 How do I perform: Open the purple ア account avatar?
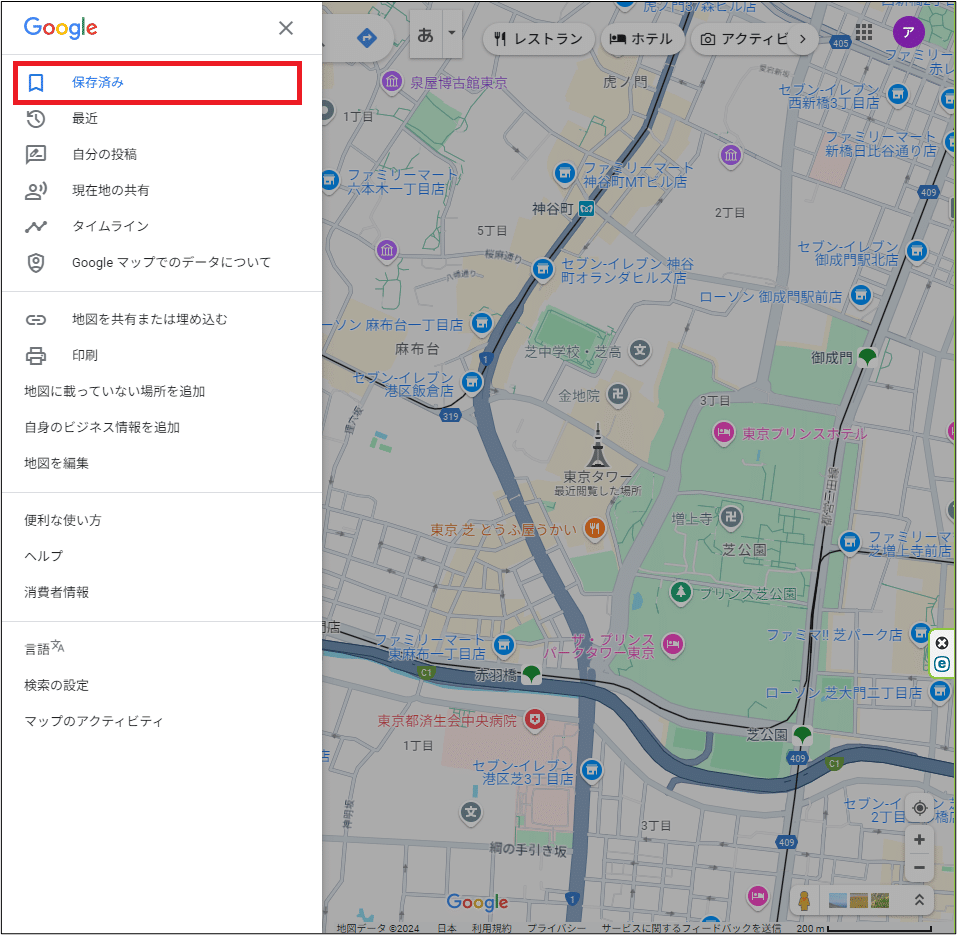pyautogui.click(x=908, y=32)
